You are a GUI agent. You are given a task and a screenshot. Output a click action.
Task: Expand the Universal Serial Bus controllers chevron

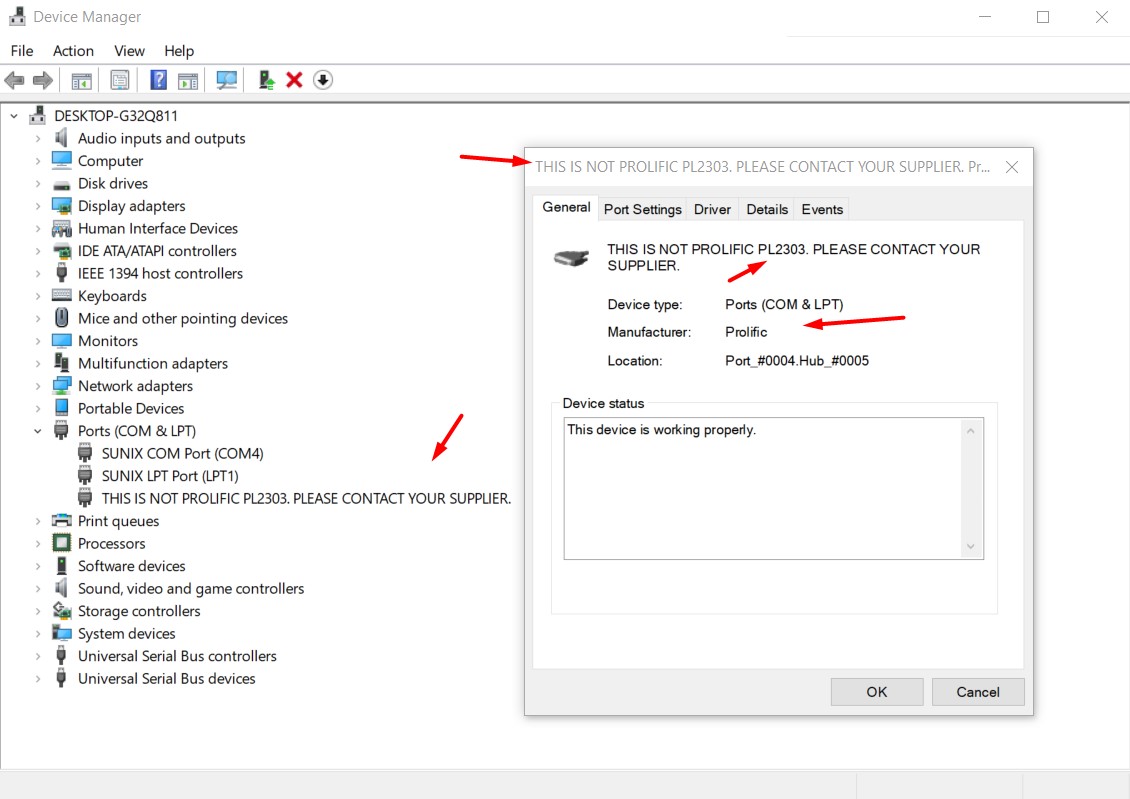[37, 656]
